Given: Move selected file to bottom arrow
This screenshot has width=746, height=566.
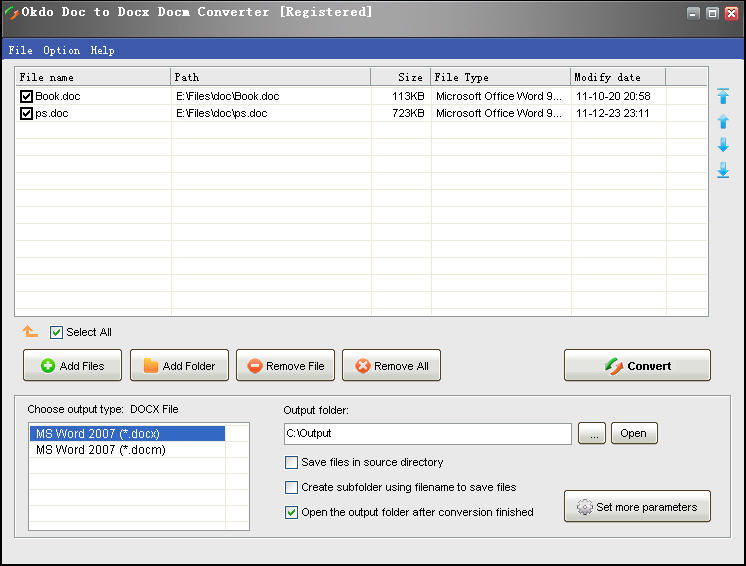Looking at the screenshot, I should click(x=723, y=170).
